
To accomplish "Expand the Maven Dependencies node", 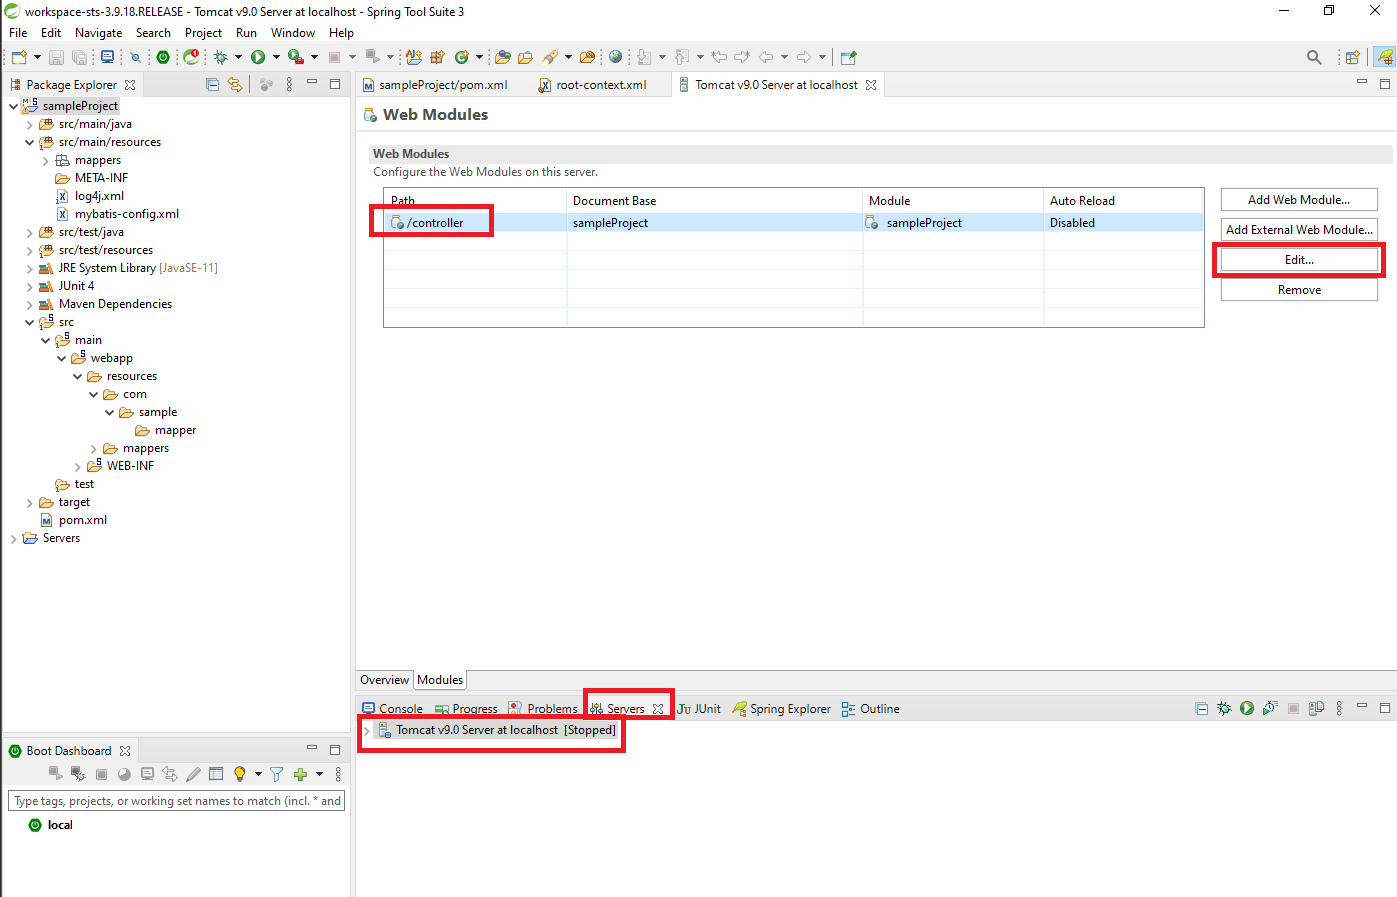I will [x=29, y=304].
